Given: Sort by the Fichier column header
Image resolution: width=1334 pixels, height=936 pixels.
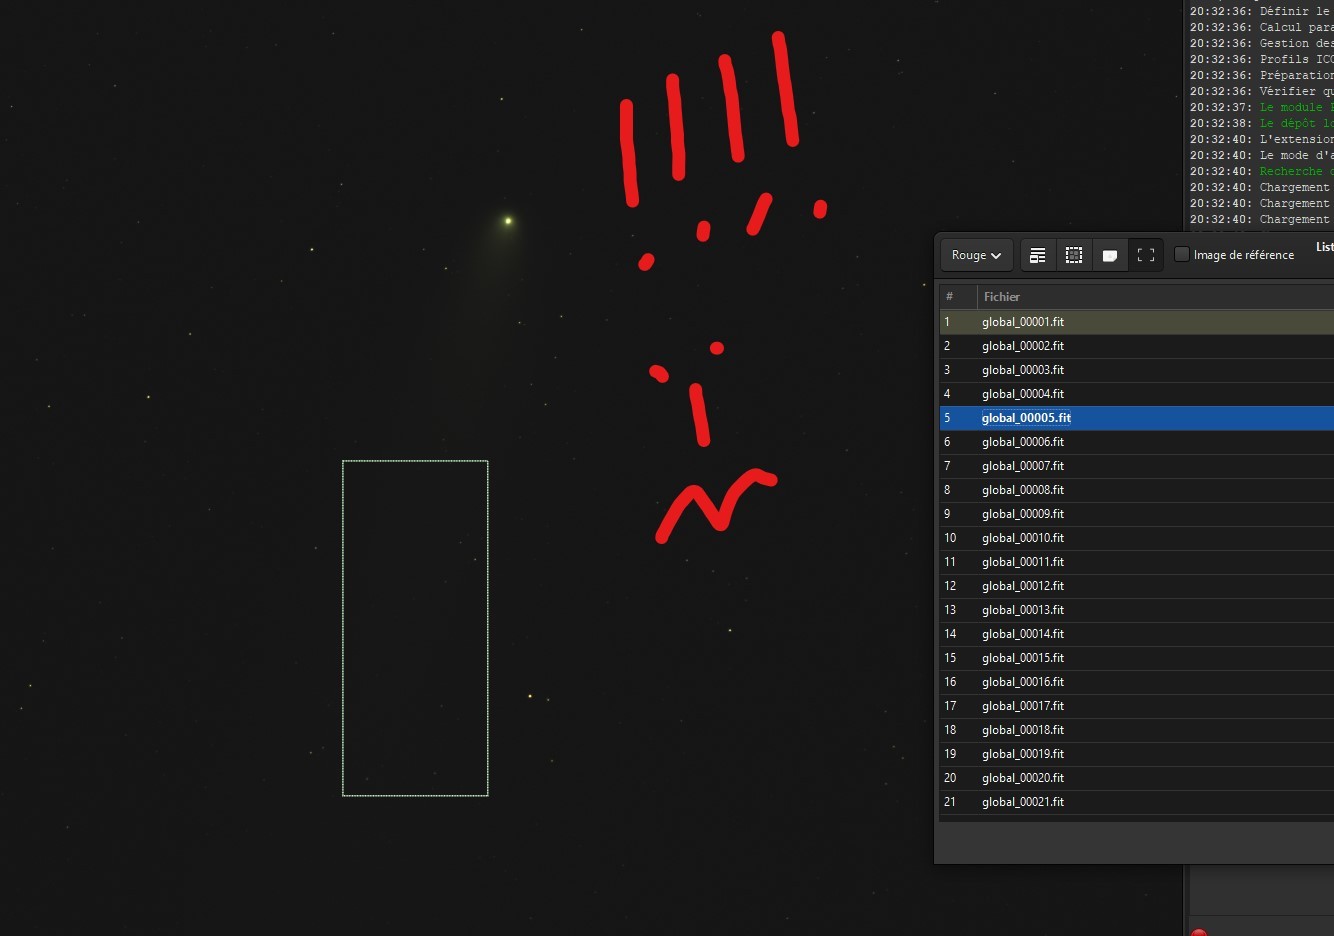Looking at the screenshot, I should (x=1002, y=296).
